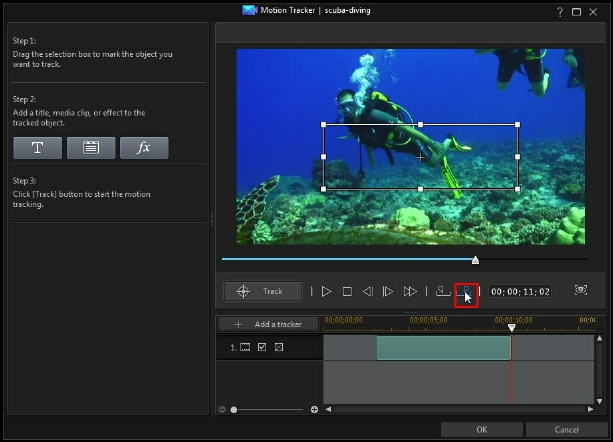613x442 pixels.
Task: Add a media clip to tracked object
Action: pyautogui.click(x=91, y=148)
